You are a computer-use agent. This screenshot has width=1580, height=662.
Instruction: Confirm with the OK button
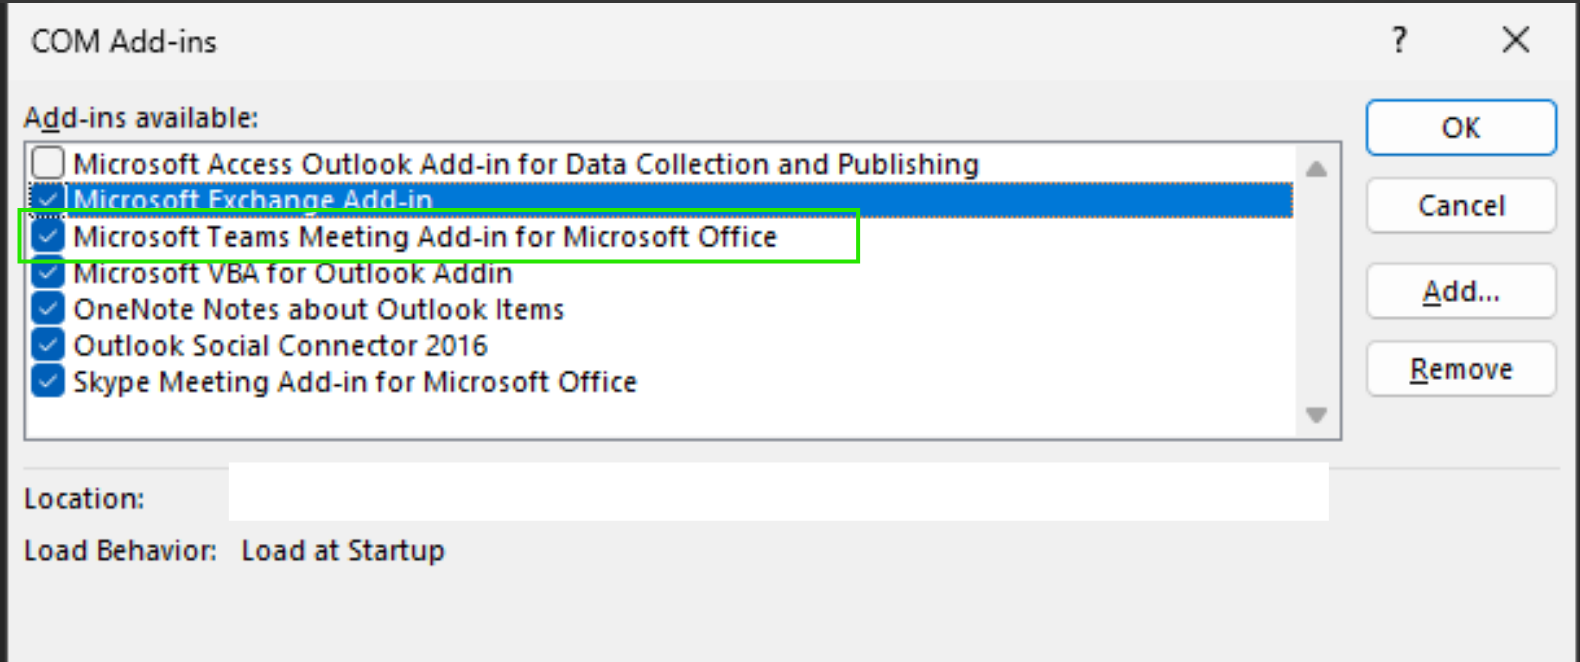(1461, 127)
